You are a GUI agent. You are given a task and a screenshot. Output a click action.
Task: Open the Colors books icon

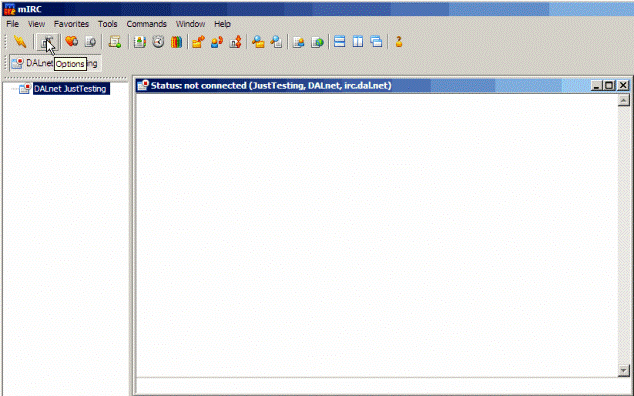point(176,42)
